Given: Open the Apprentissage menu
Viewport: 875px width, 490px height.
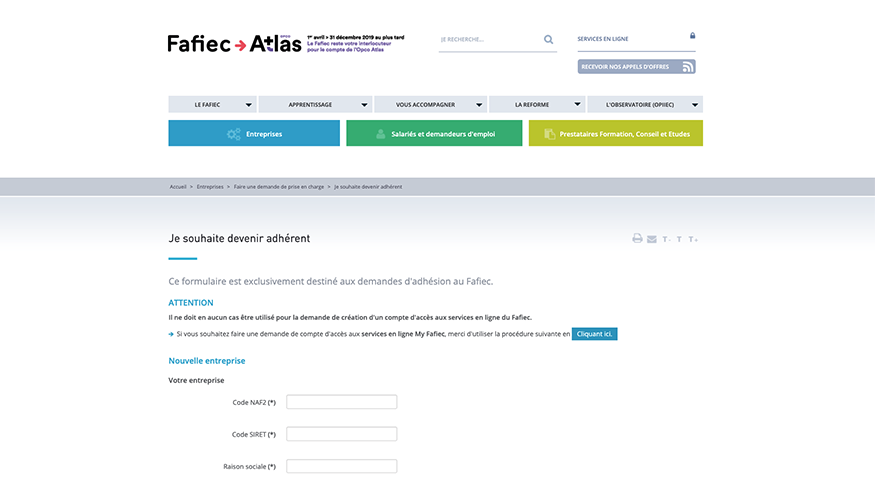Looking at the screenshot, I should (x=315, y=104).
